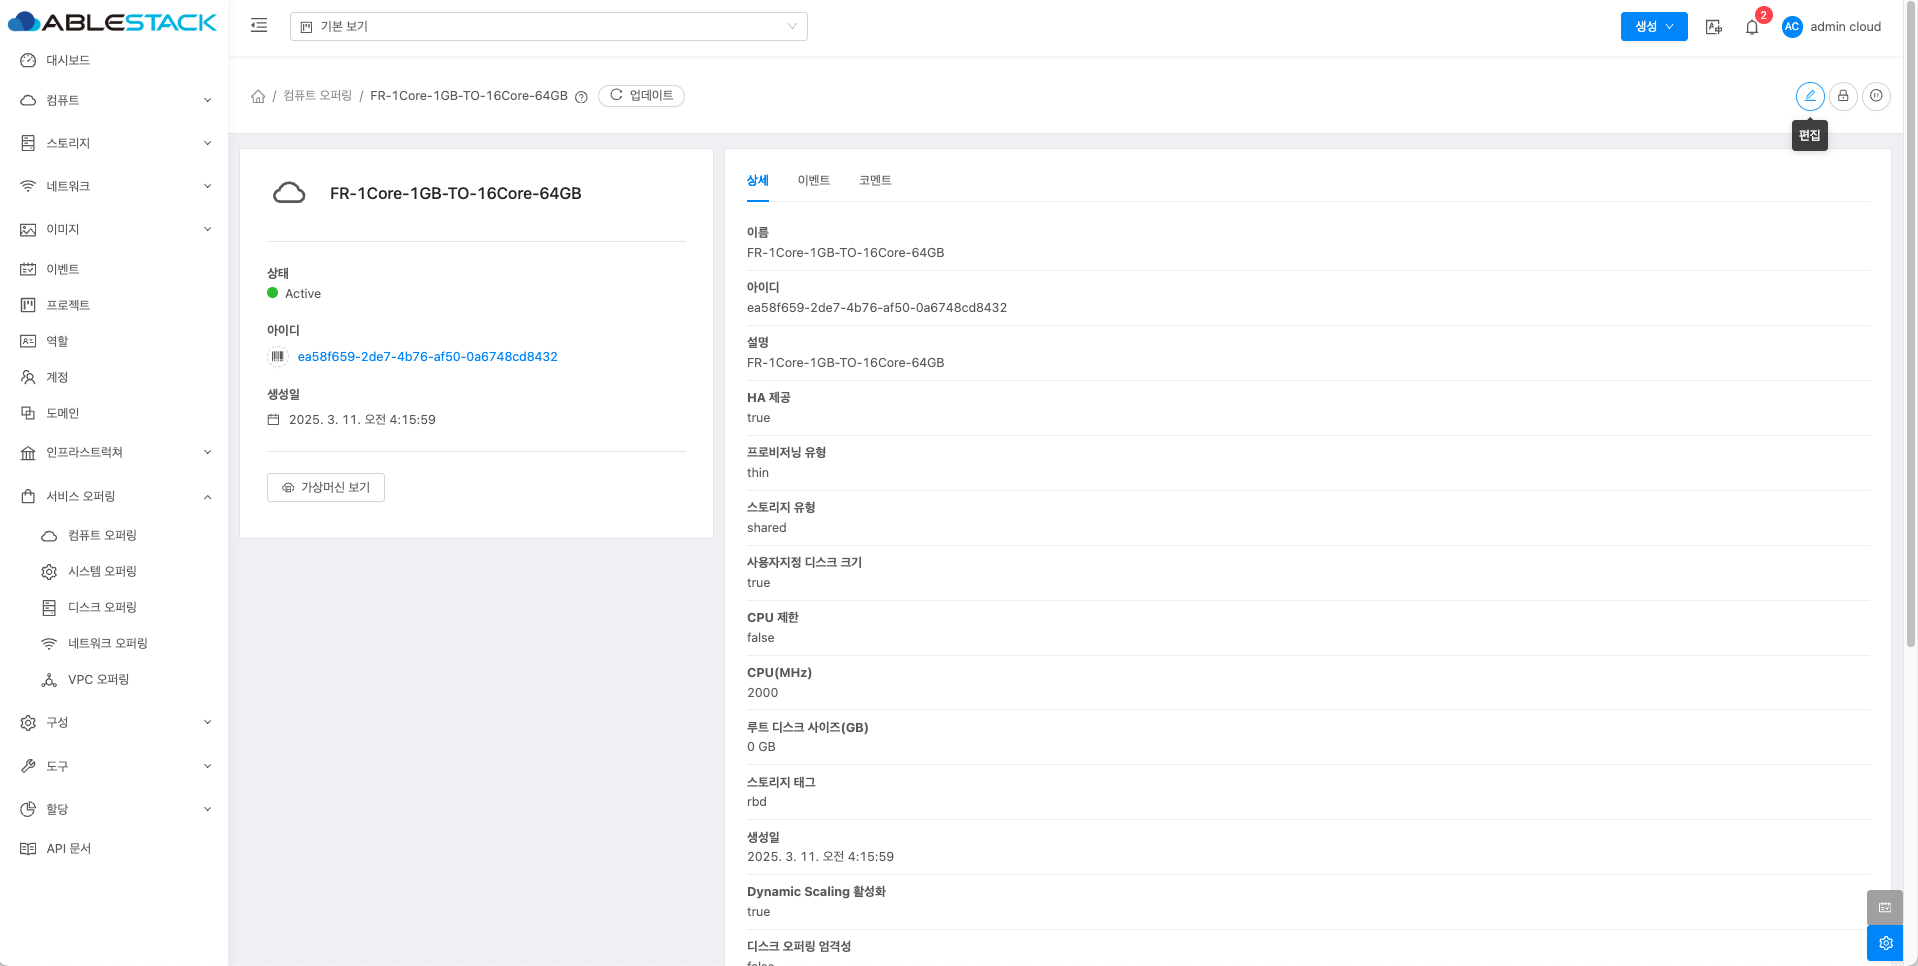Select 디스크 오퍼링 in the sidebar
1918x966 pixels.
102,607
